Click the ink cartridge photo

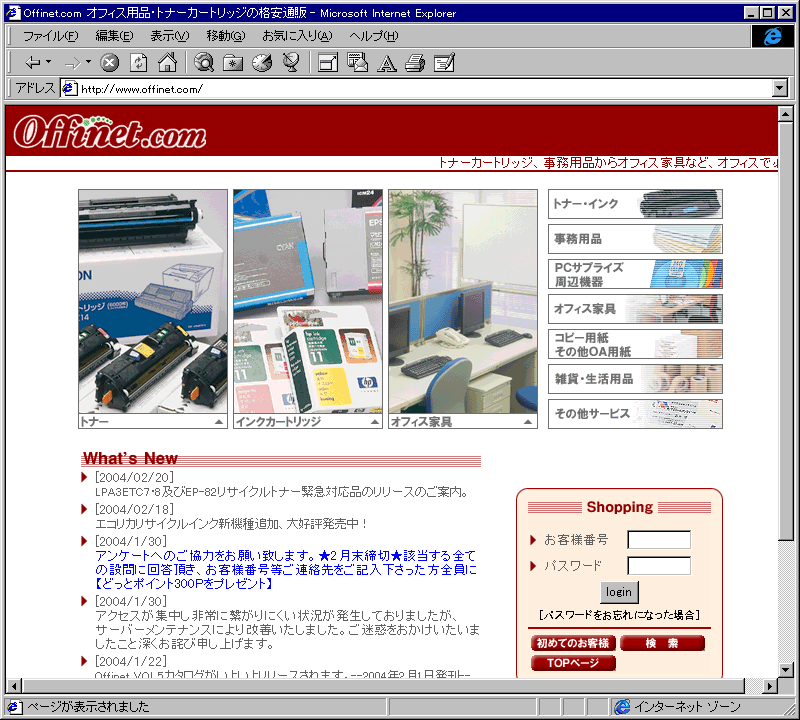click(308, 302)
